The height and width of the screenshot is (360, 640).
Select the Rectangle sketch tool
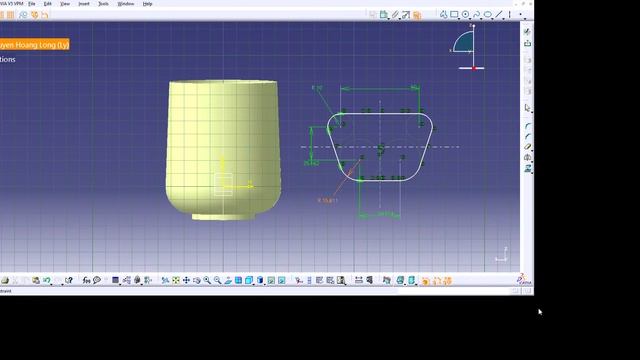pyautogui.click(x=454, y=15)
